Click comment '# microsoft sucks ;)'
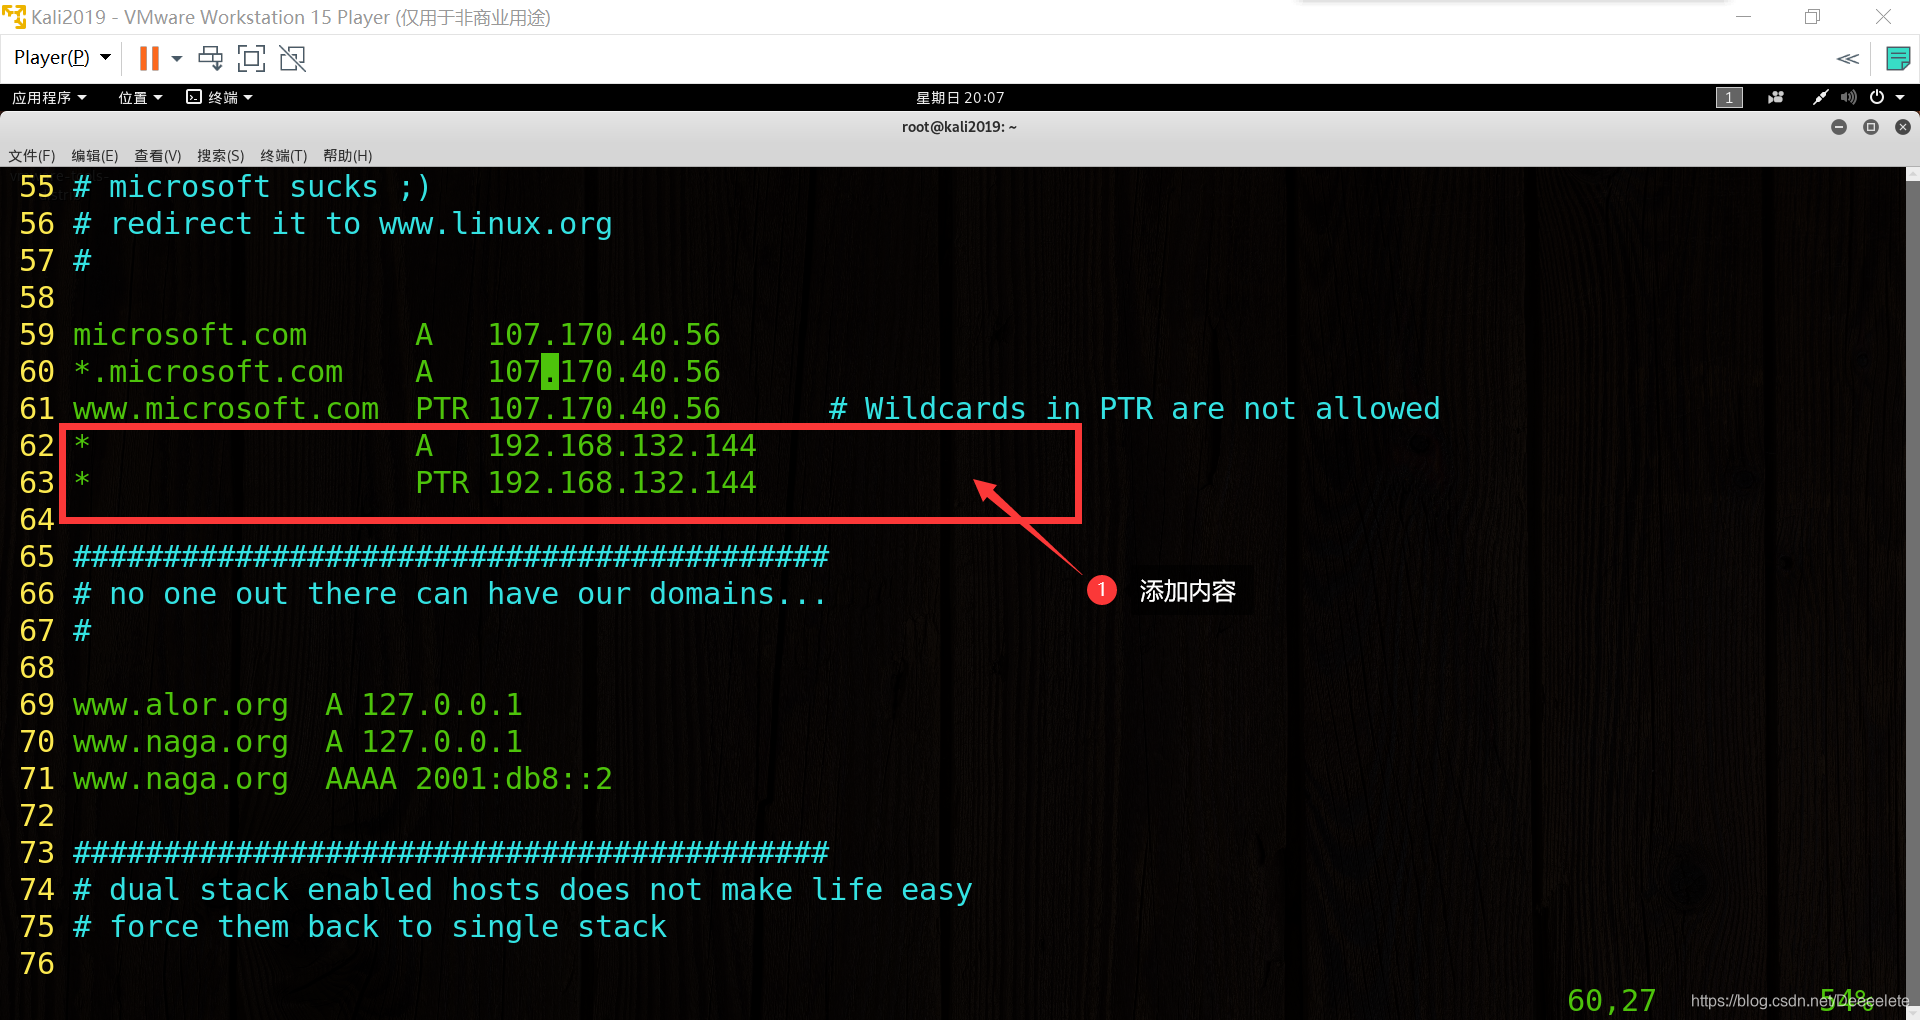The image size is (1920, 1020). pyautogui.click(x=252, y=187)
